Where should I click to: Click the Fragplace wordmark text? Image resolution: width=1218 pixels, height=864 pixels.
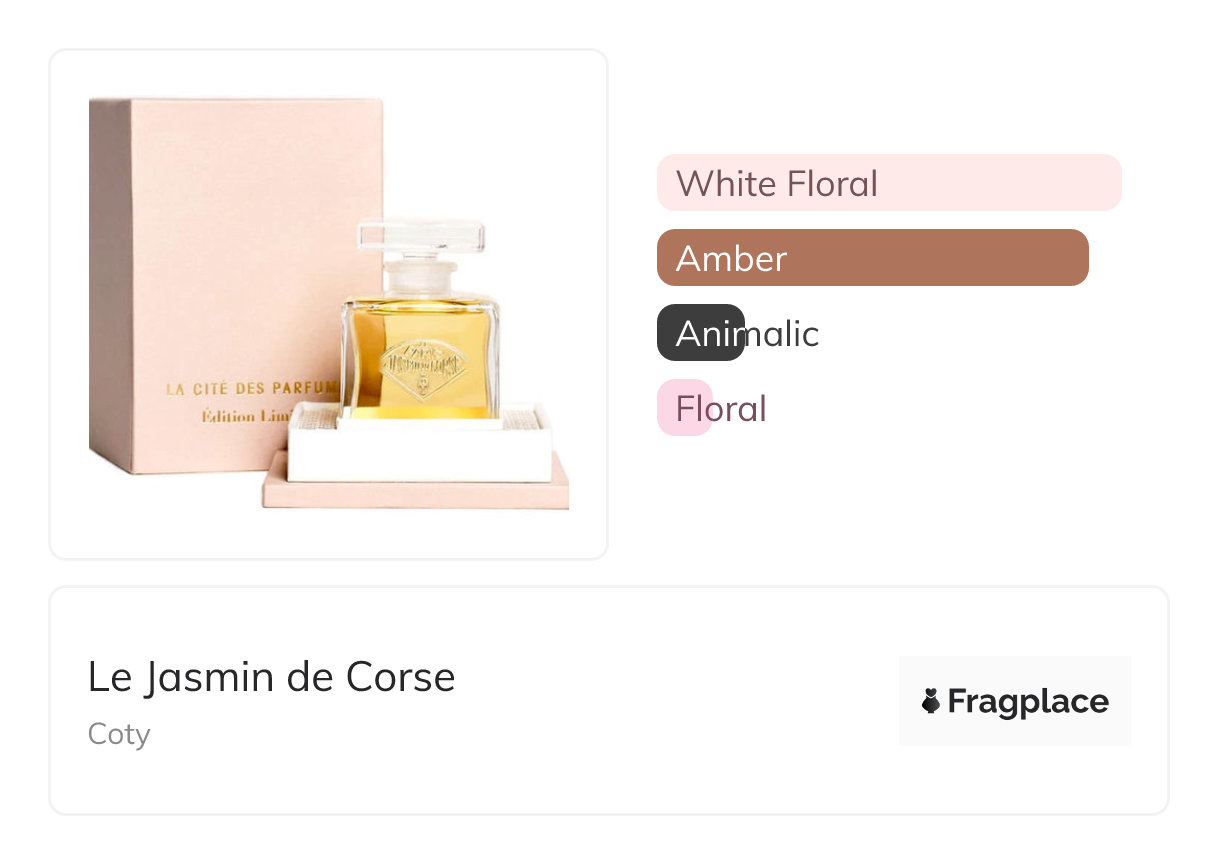tap(1028, 702)
